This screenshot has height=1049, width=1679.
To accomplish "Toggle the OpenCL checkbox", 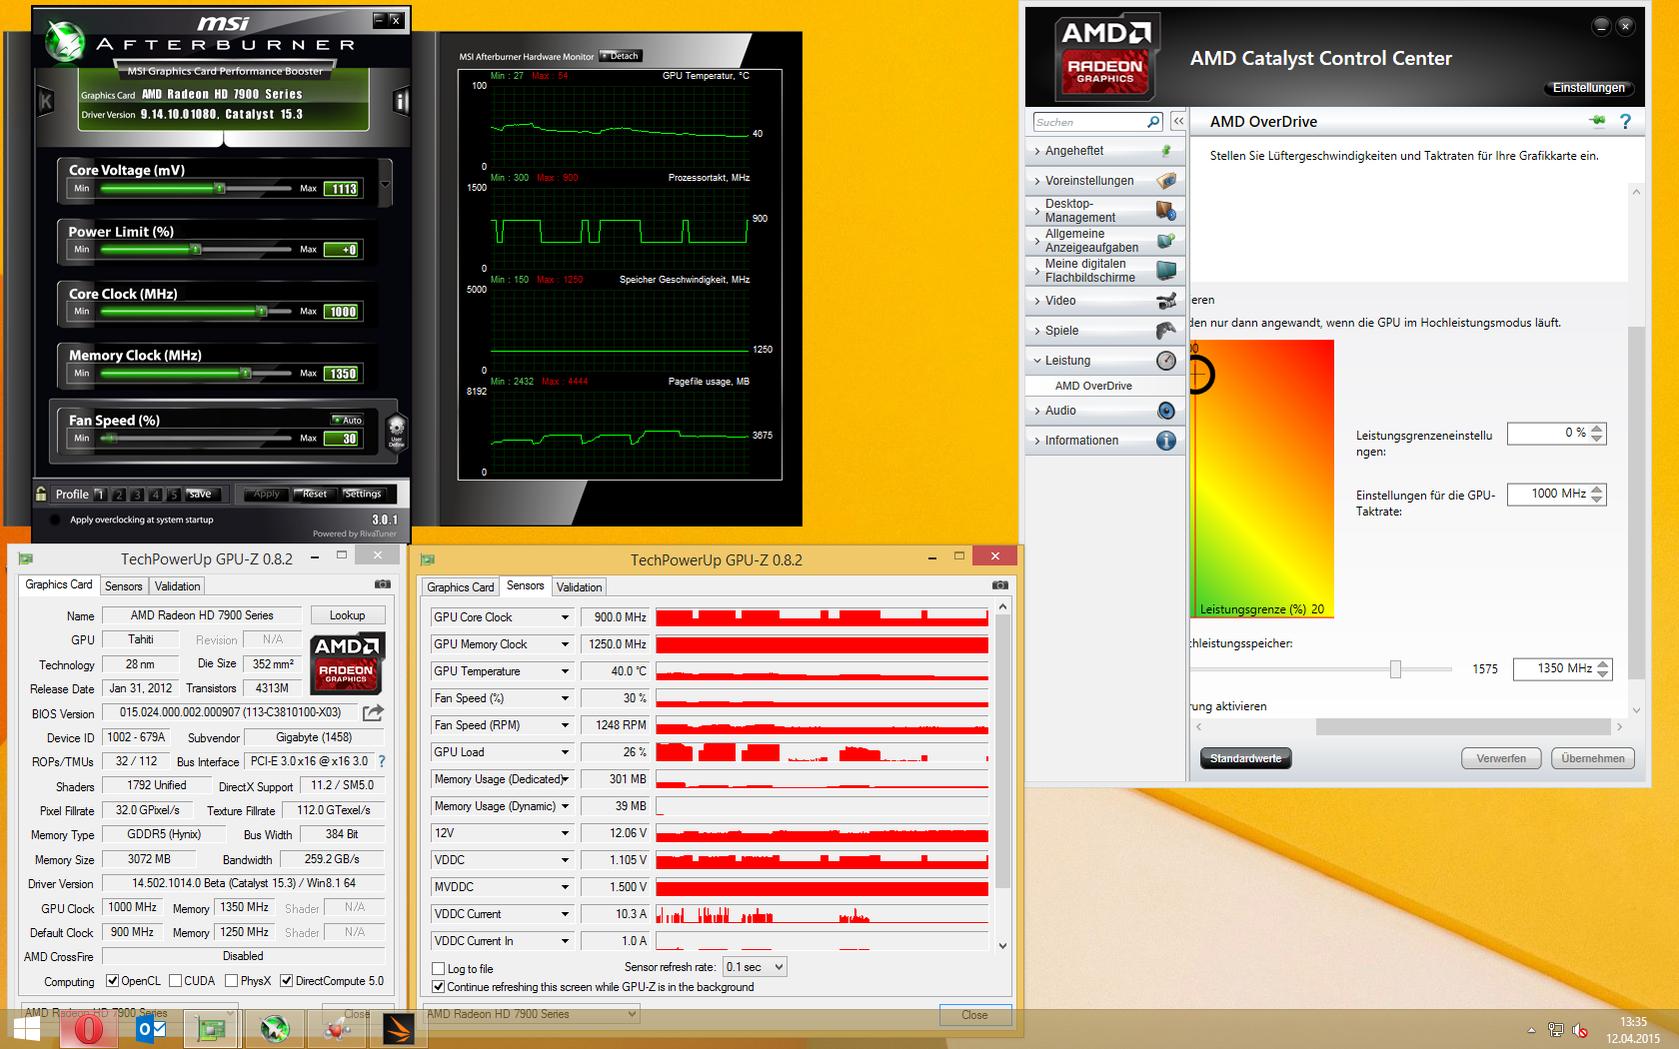I will click(112, 981).
